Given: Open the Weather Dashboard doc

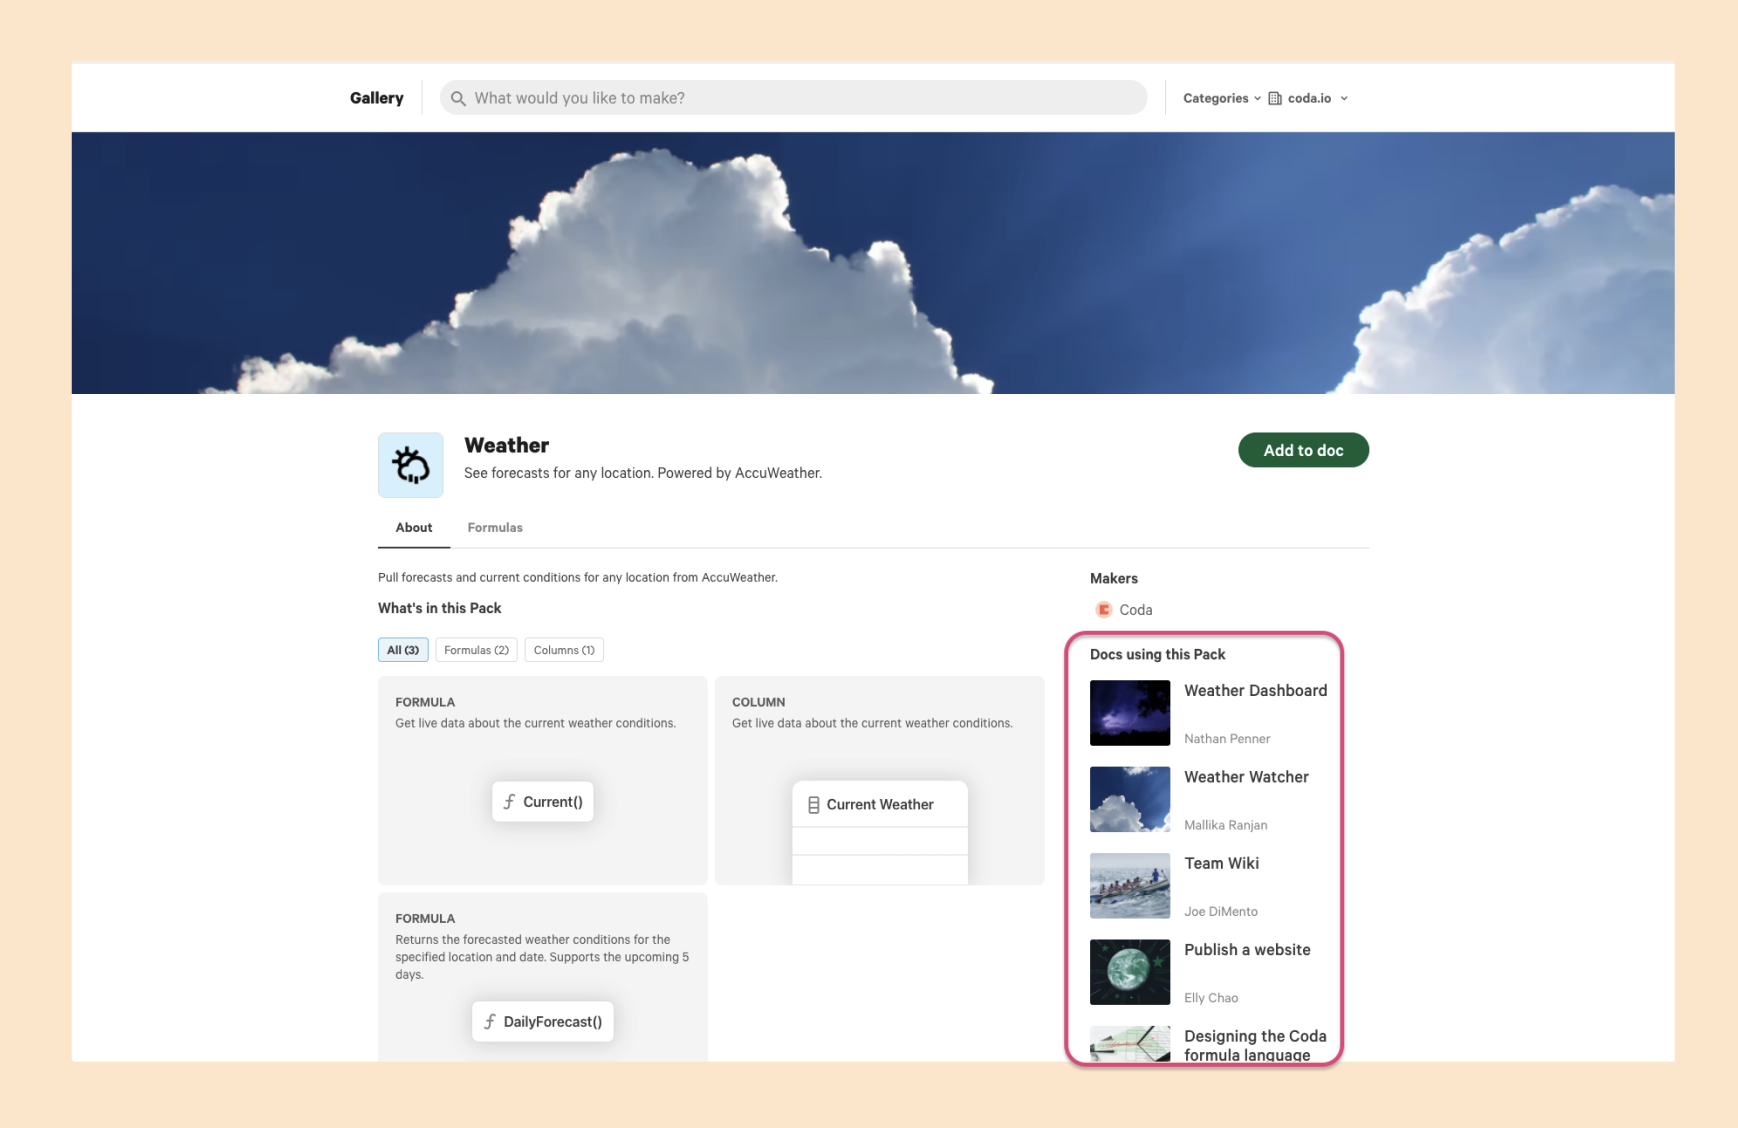Looking at the screenshot, I should [x=1256, y=691].
